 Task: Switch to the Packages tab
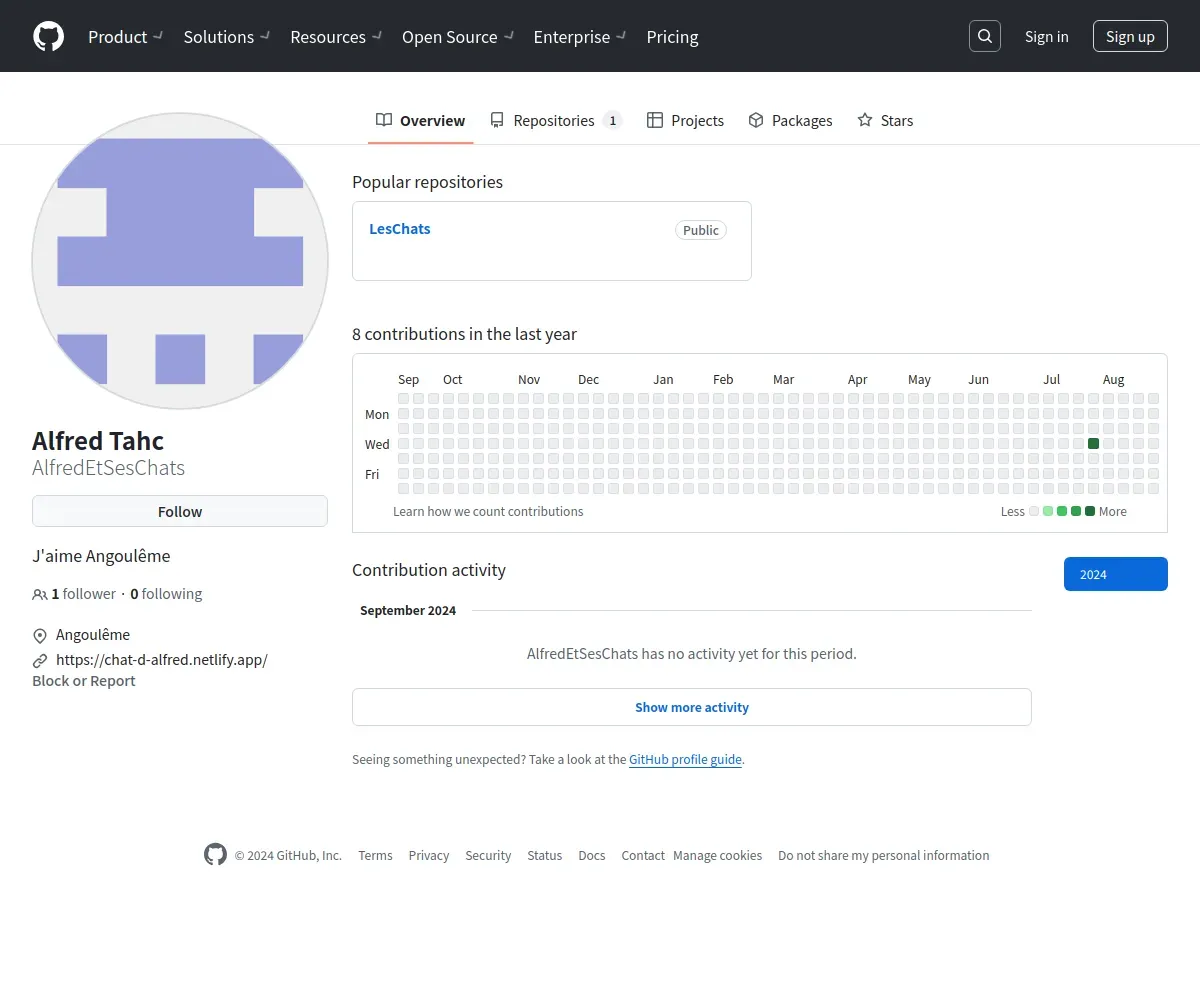(790, 120)
